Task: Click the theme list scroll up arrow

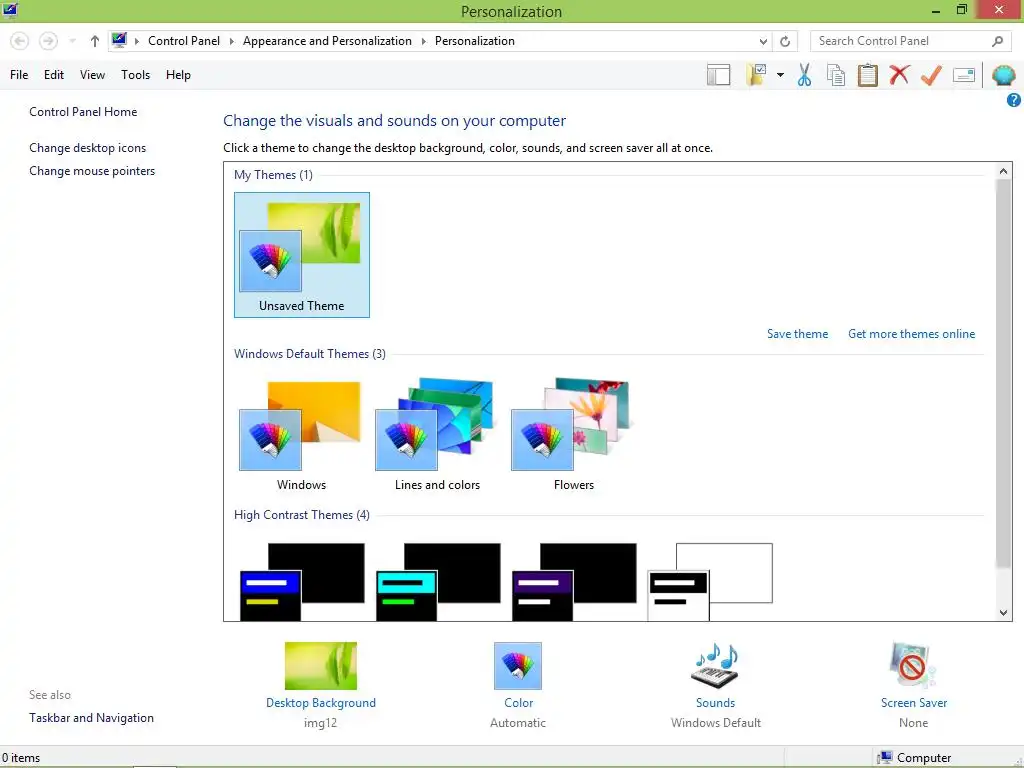Action: [1004, 171]
